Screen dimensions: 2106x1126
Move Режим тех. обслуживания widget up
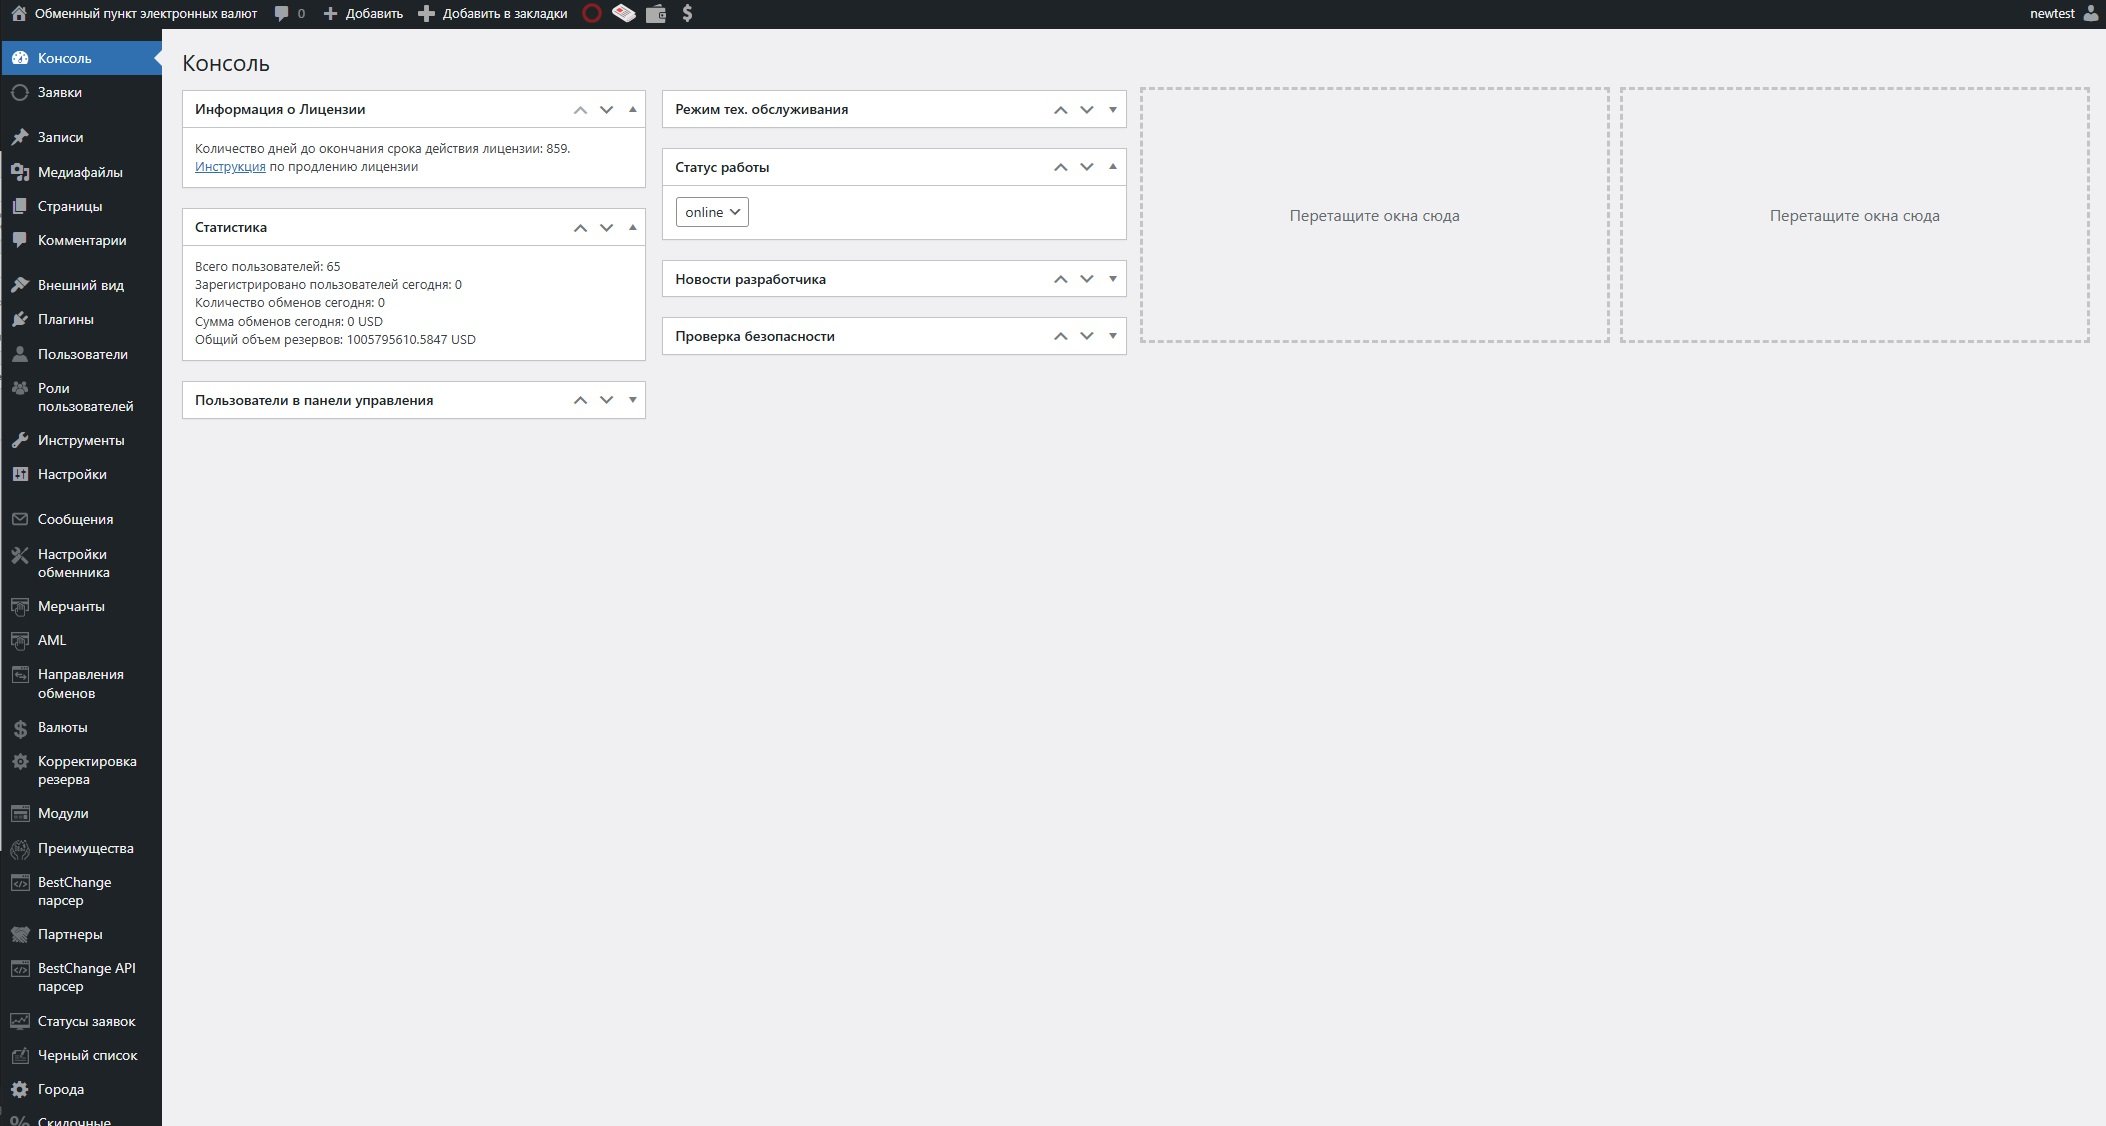coord(1060,110)
